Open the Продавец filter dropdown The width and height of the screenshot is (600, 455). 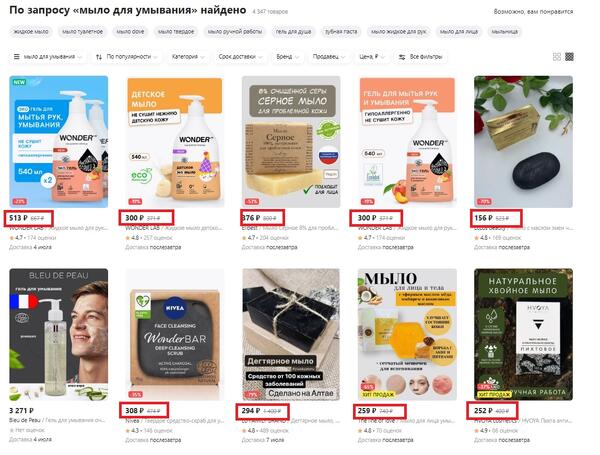coord(329,57)
